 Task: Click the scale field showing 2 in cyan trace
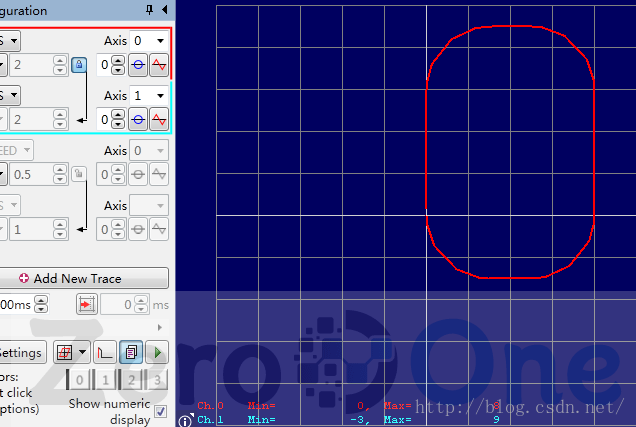(x=32, y=120)
